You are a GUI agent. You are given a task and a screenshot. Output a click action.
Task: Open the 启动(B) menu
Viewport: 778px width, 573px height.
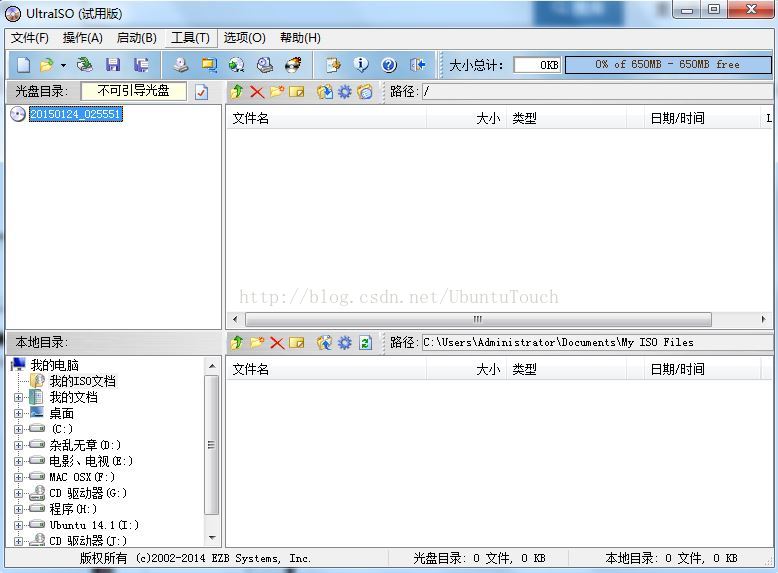click(x=136, y=38)
